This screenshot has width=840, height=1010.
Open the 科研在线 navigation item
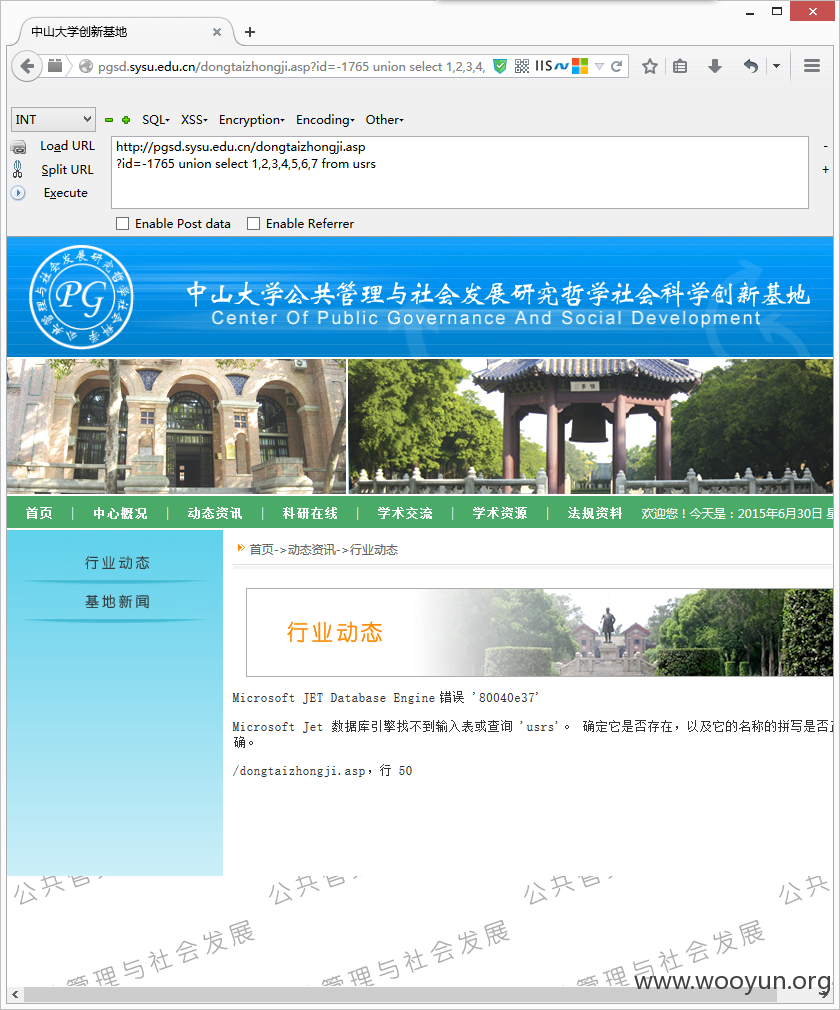pyautogui.click(x=310, y=513)
